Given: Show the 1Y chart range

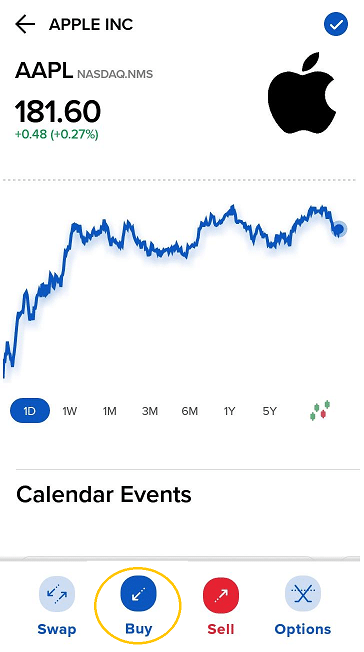Looking at the screenshot, I should pos(229,411).
